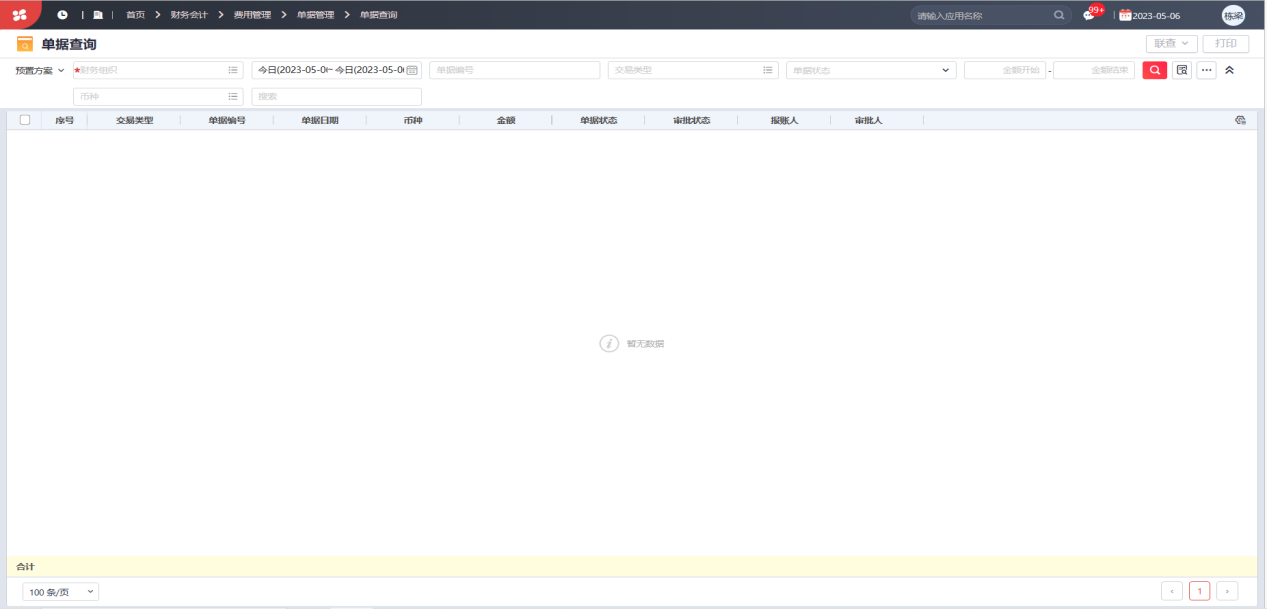
Task: Focus the 币种 filter input field
Action: 158,96
